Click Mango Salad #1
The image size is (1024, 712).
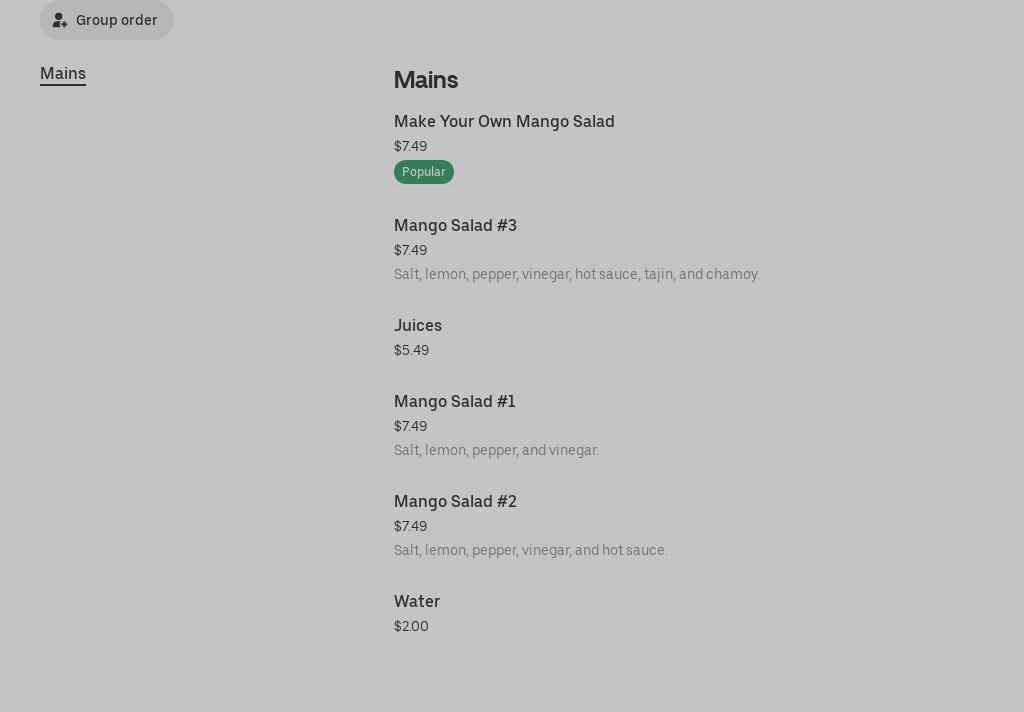454,401
